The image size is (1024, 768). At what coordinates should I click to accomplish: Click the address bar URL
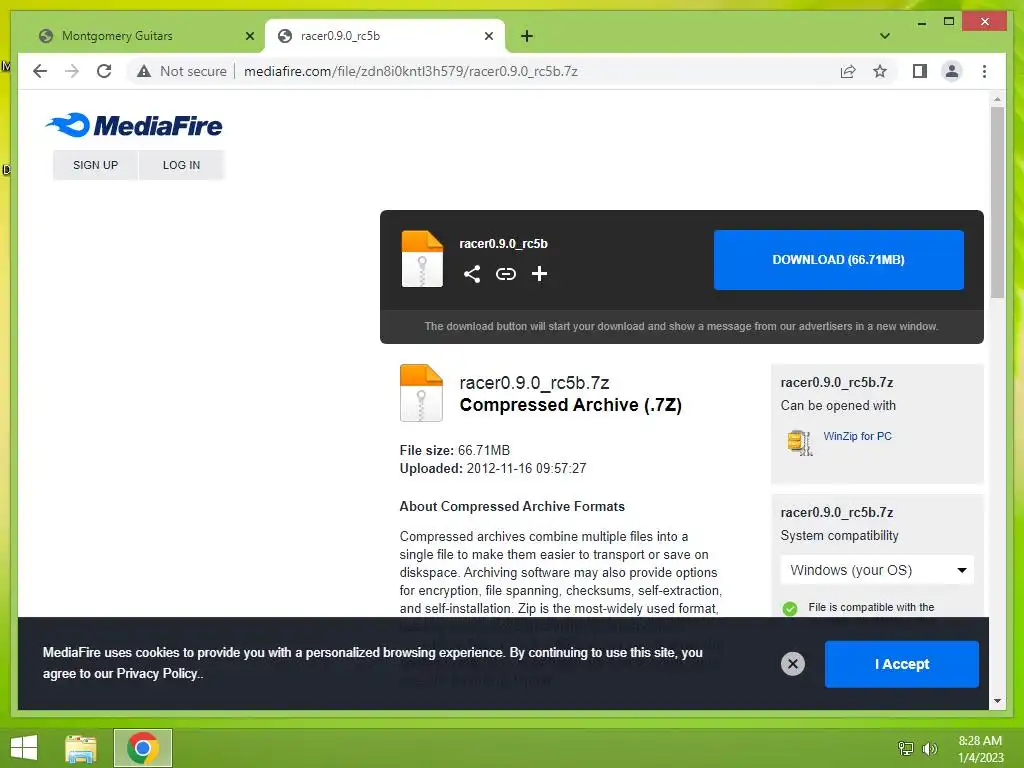click(x=411, y=71)
